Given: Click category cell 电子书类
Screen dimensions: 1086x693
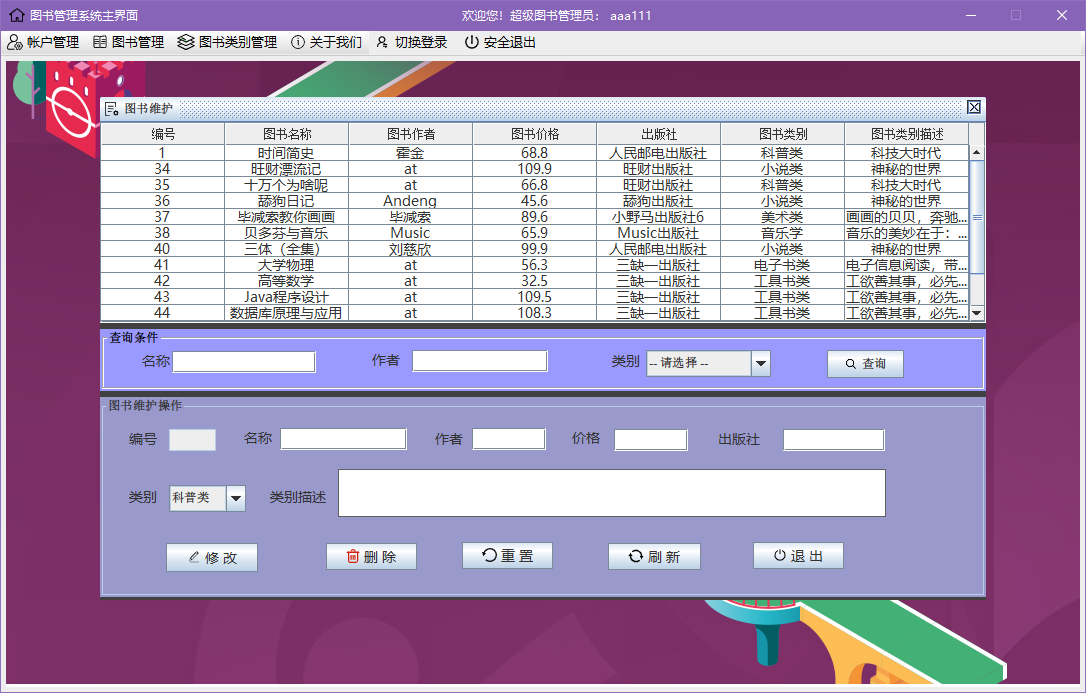Looking at the screenshot, I should tap(783, 264).
